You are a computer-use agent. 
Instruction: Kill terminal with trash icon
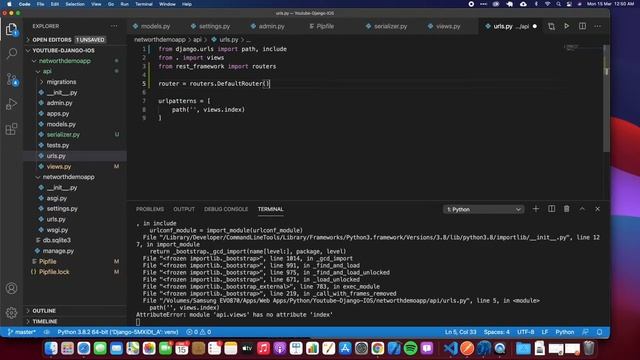click(x=567, y=209)
